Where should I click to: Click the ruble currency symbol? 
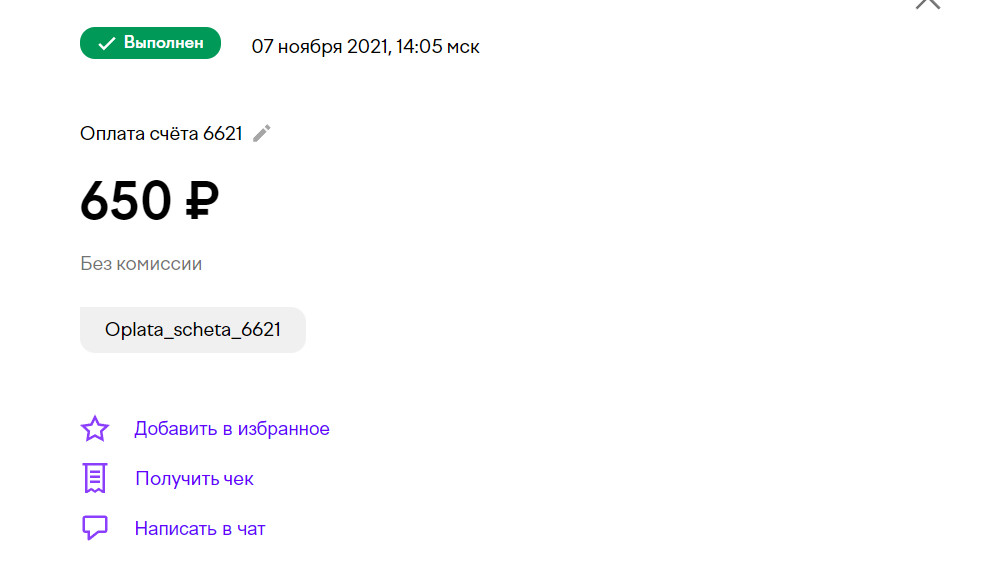(202, 200)
